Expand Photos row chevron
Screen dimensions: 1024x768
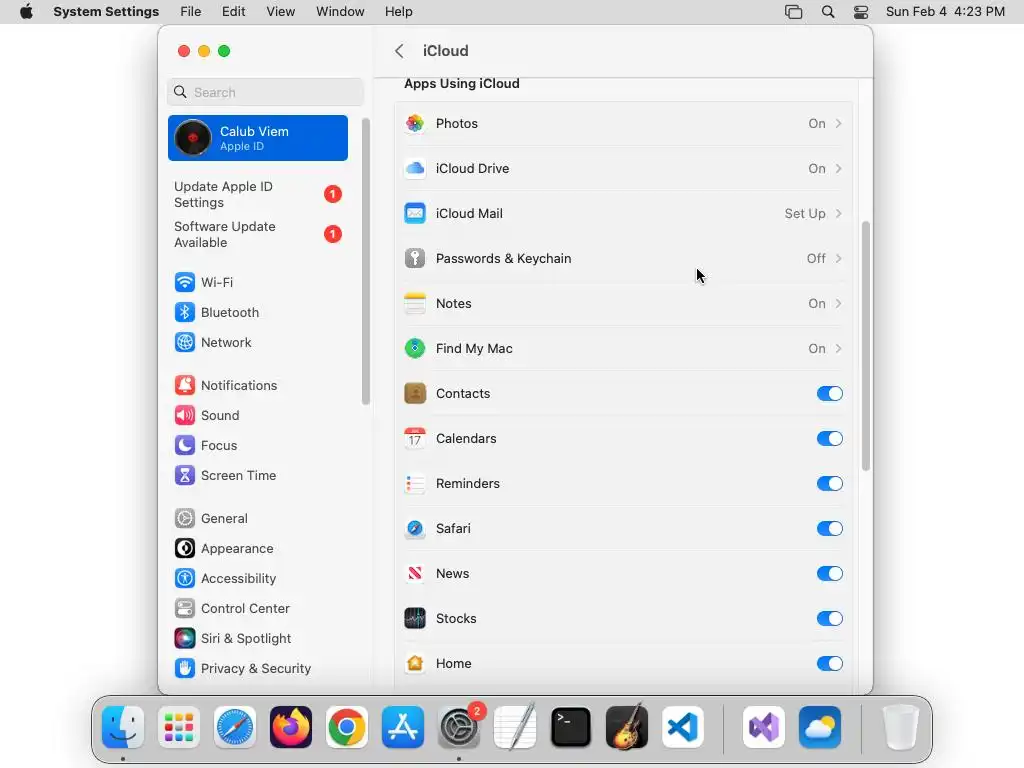pos(839,123)
